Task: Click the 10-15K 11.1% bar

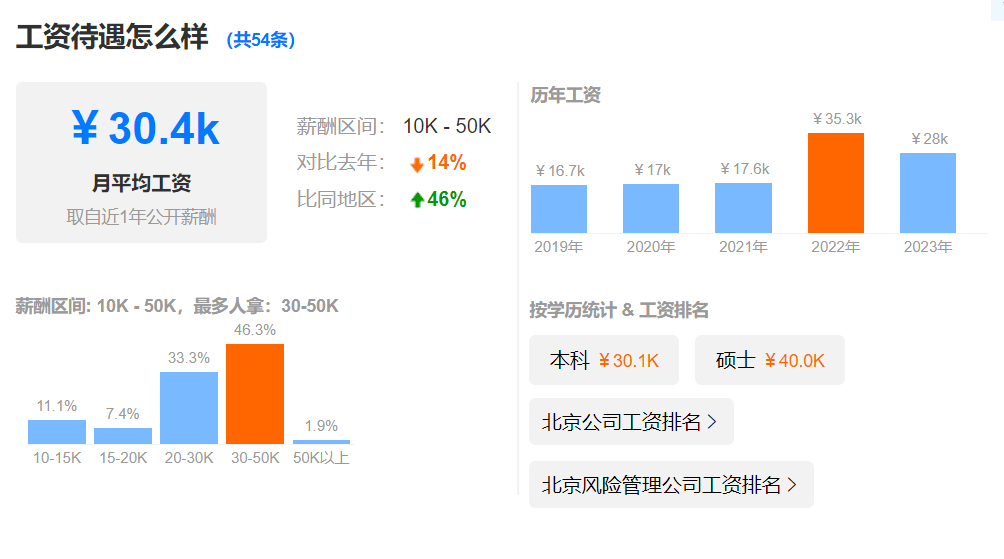Action: coord(57,432)
